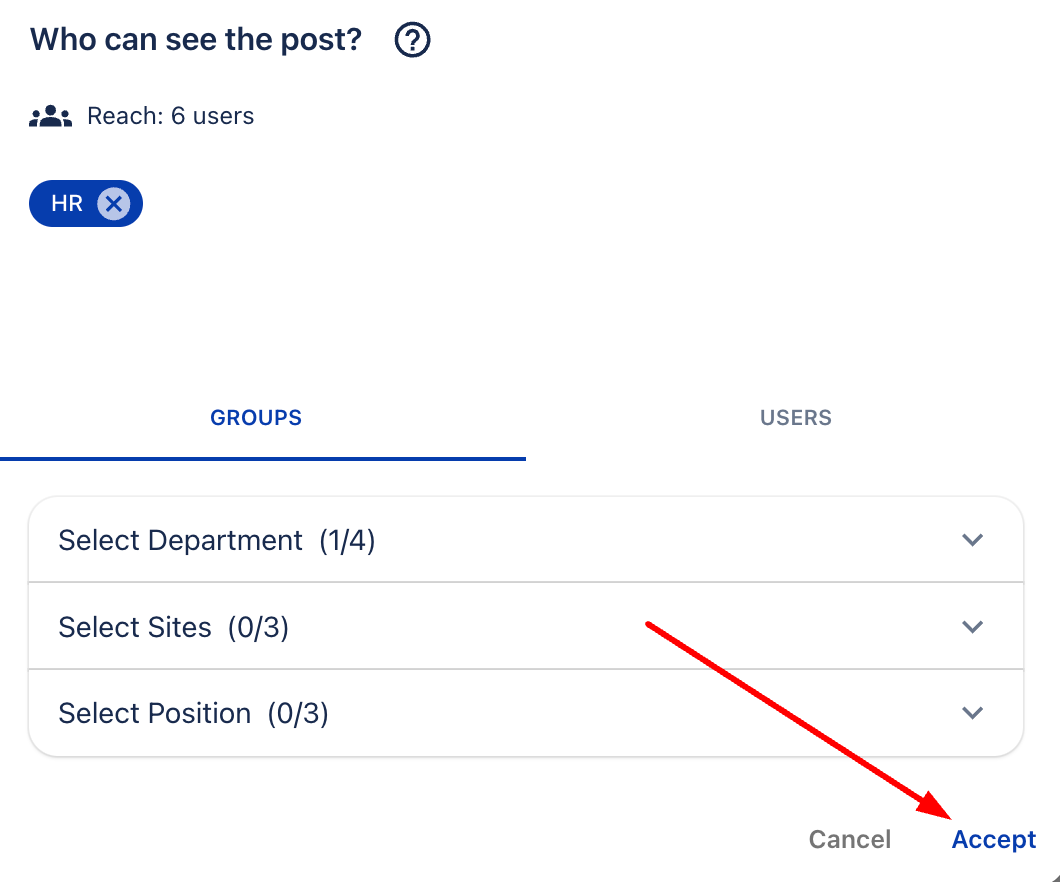
Task: Click the Sites (0/3) selection count
Action: tap(258, 628)
